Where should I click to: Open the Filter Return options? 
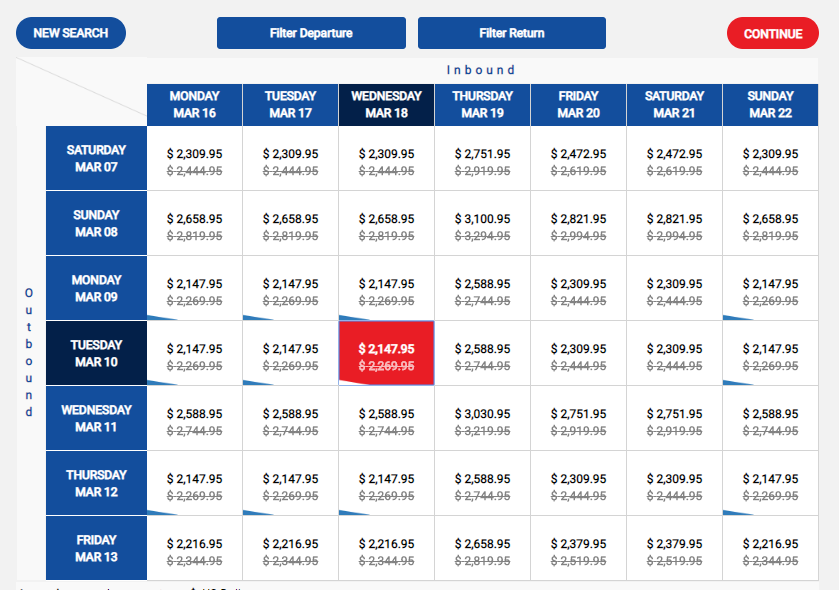512,33
